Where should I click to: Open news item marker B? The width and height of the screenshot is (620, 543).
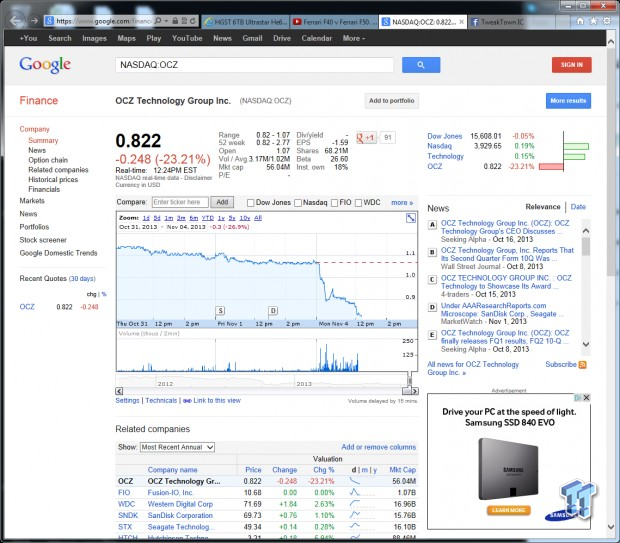[x=432, y=252]
